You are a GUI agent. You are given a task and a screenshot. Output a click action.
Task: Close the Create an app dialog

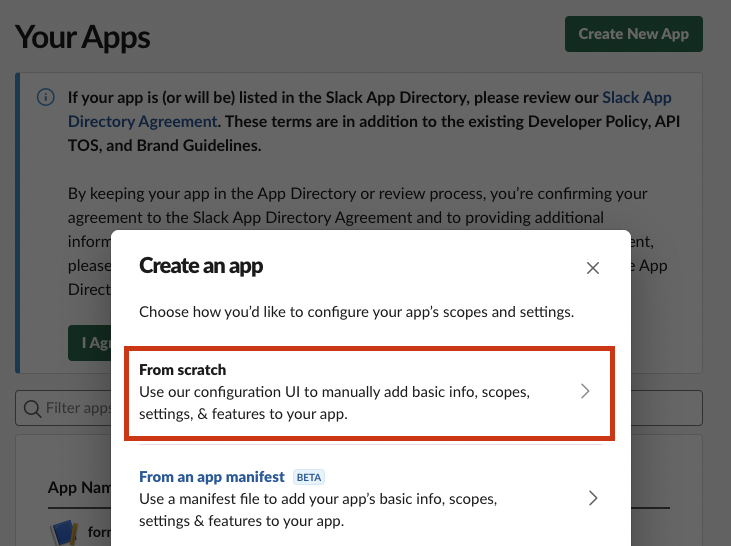coord(593,268)
